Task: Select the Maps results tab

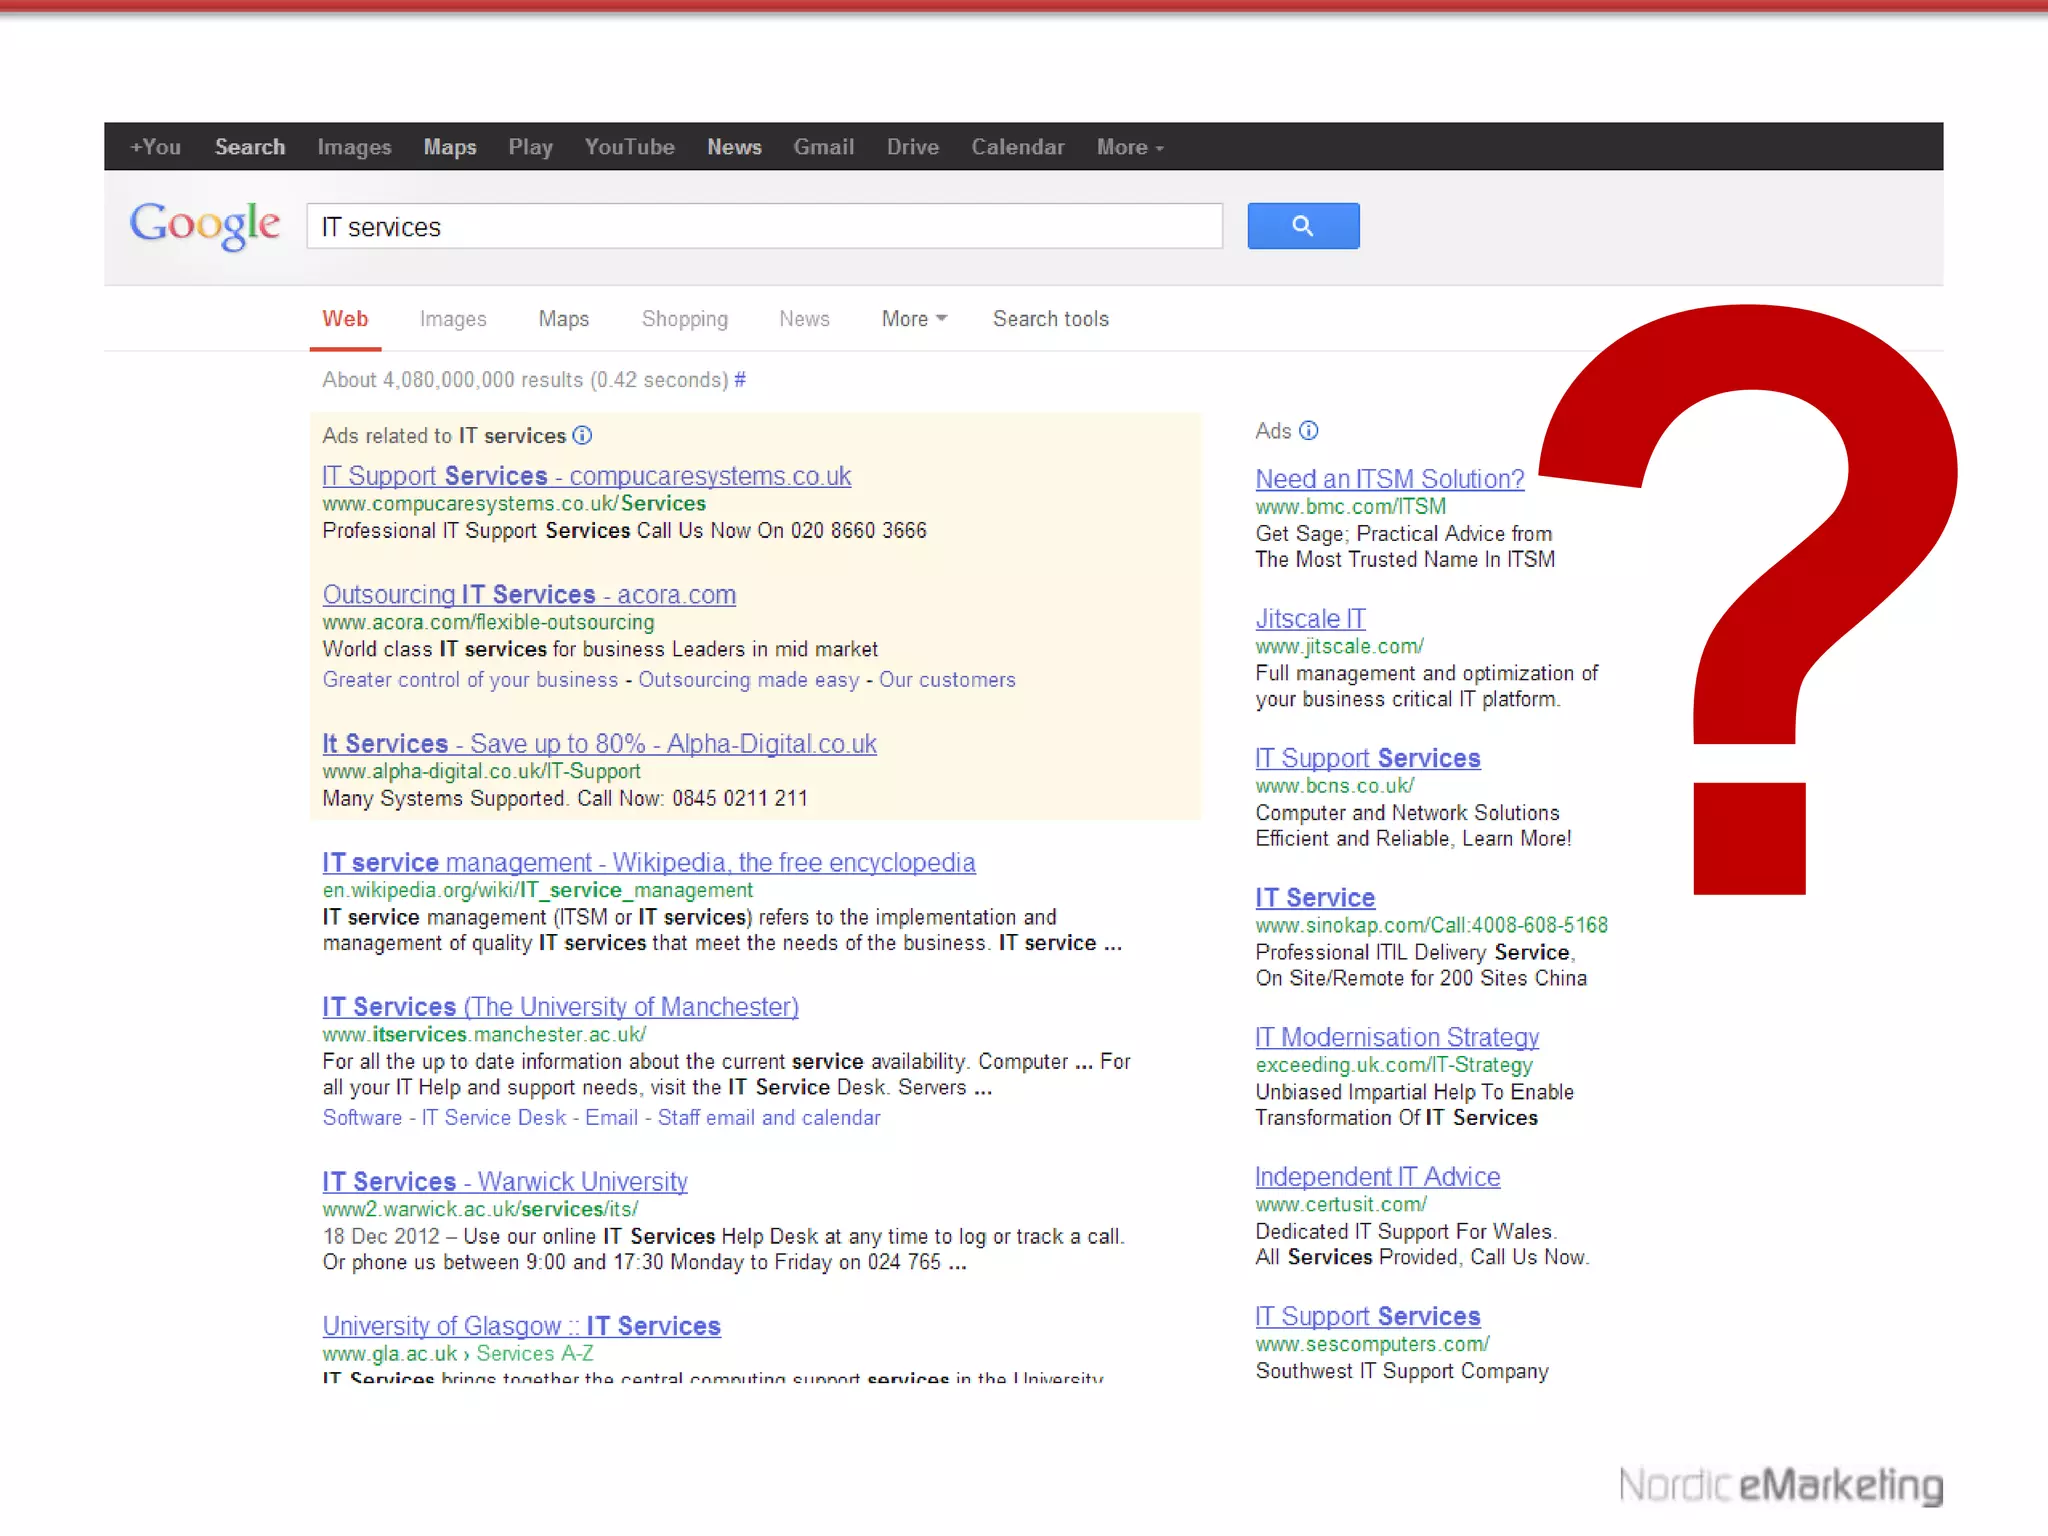Action: (x=563, y=318)
